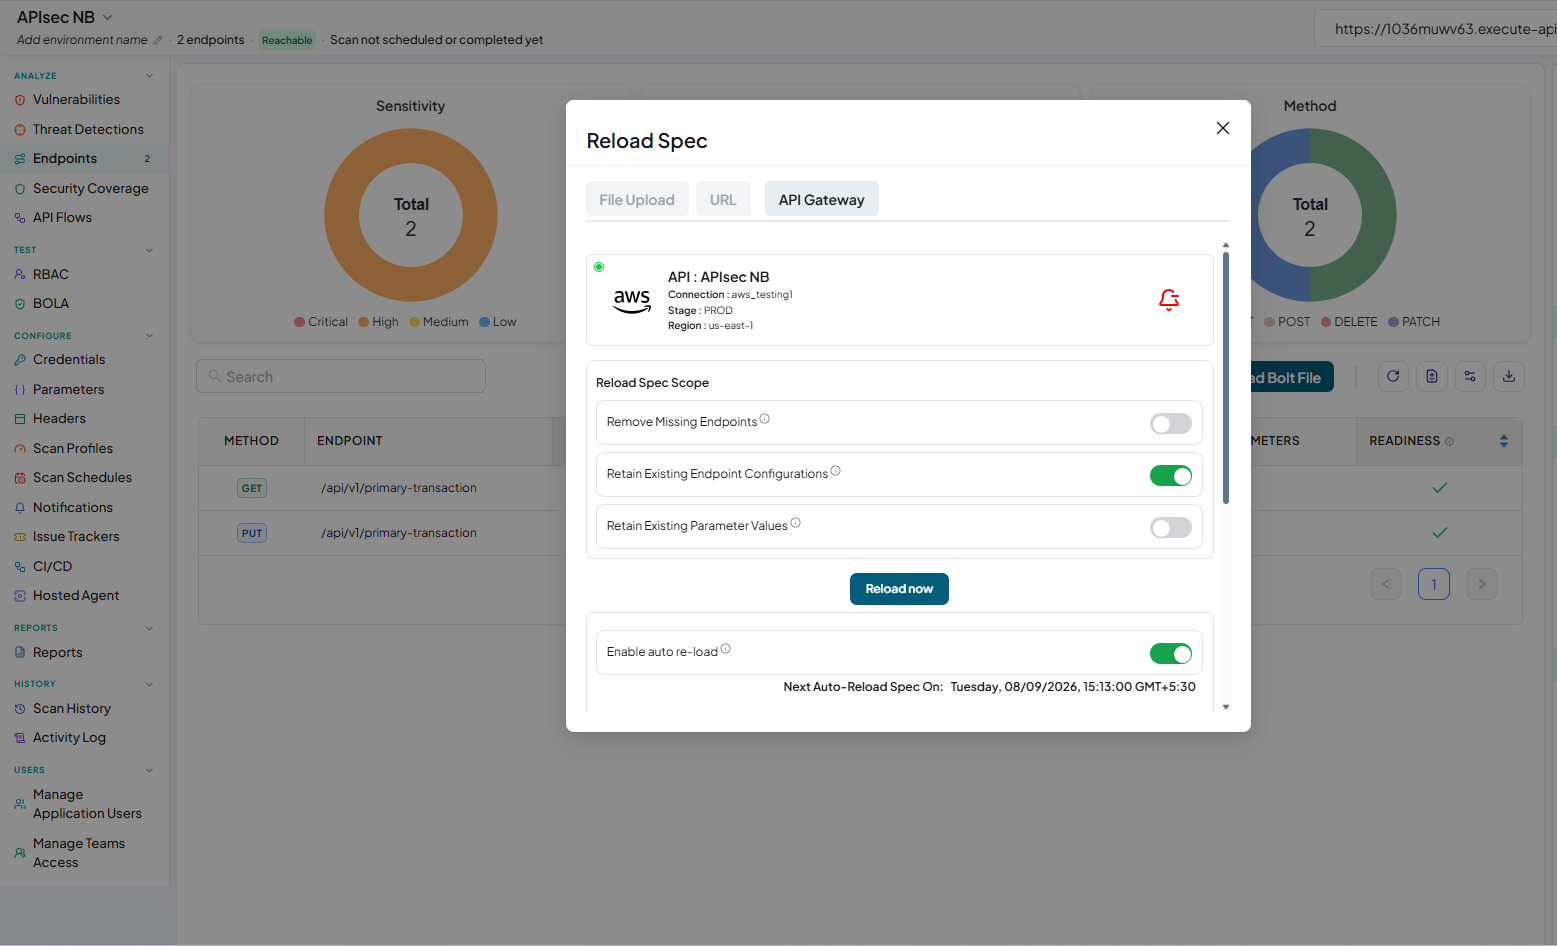
Task: Click the document icon in endpoints toolbar
Action: [x=1432, y=377]
